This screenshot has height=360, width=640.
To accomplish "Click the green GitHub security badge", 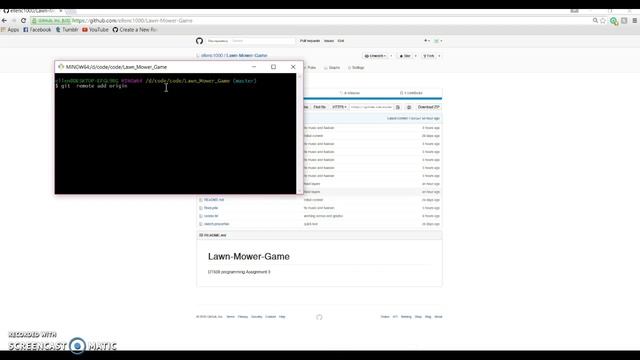I will click(x=51, y=20).
